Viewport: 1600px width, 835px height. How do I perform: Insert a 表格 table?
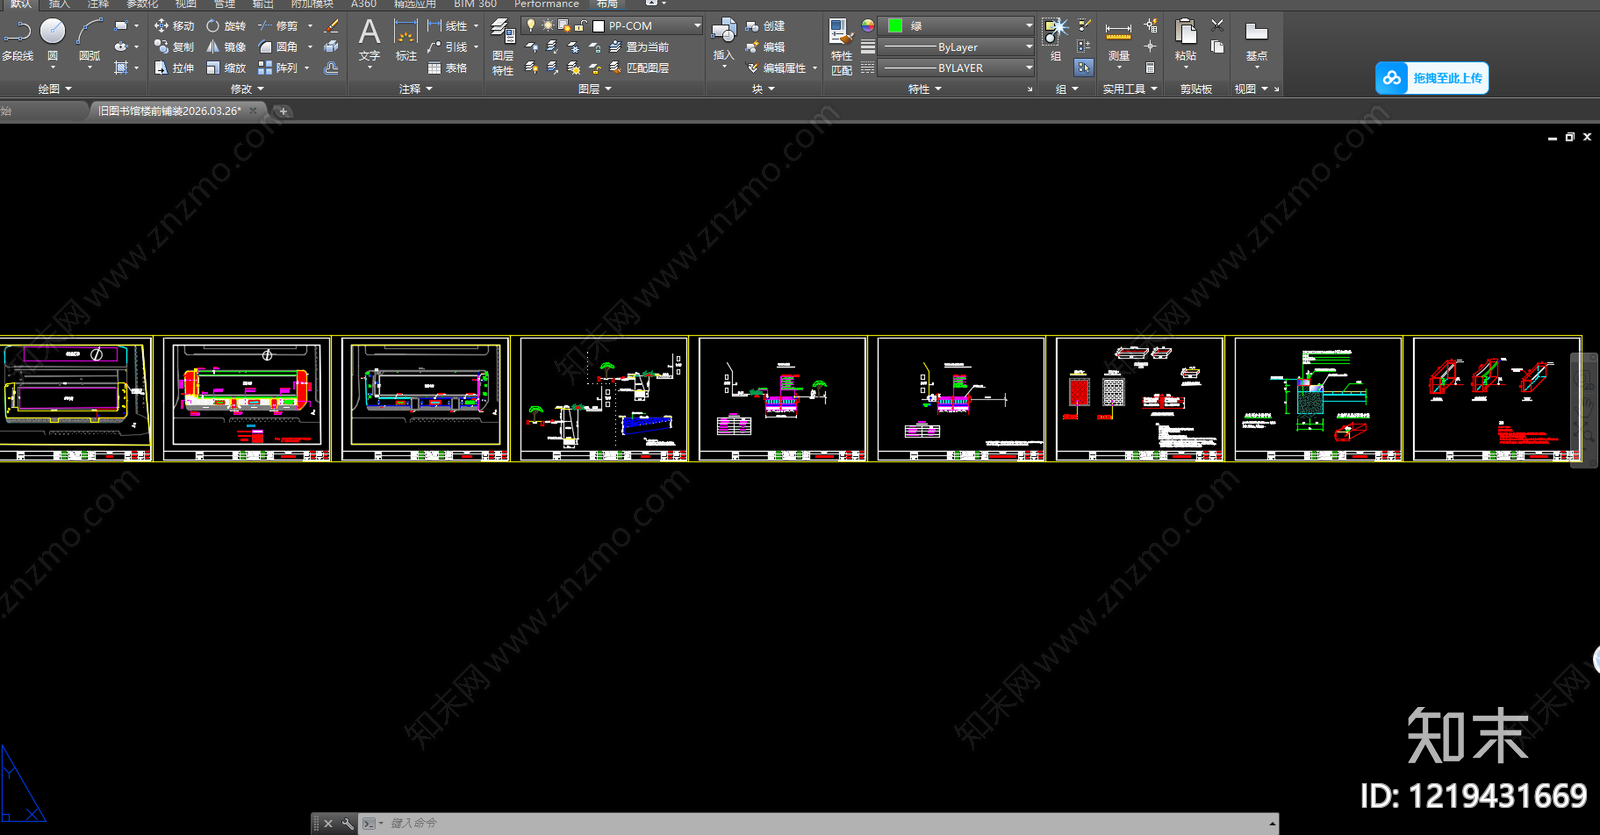click(447, 68)
